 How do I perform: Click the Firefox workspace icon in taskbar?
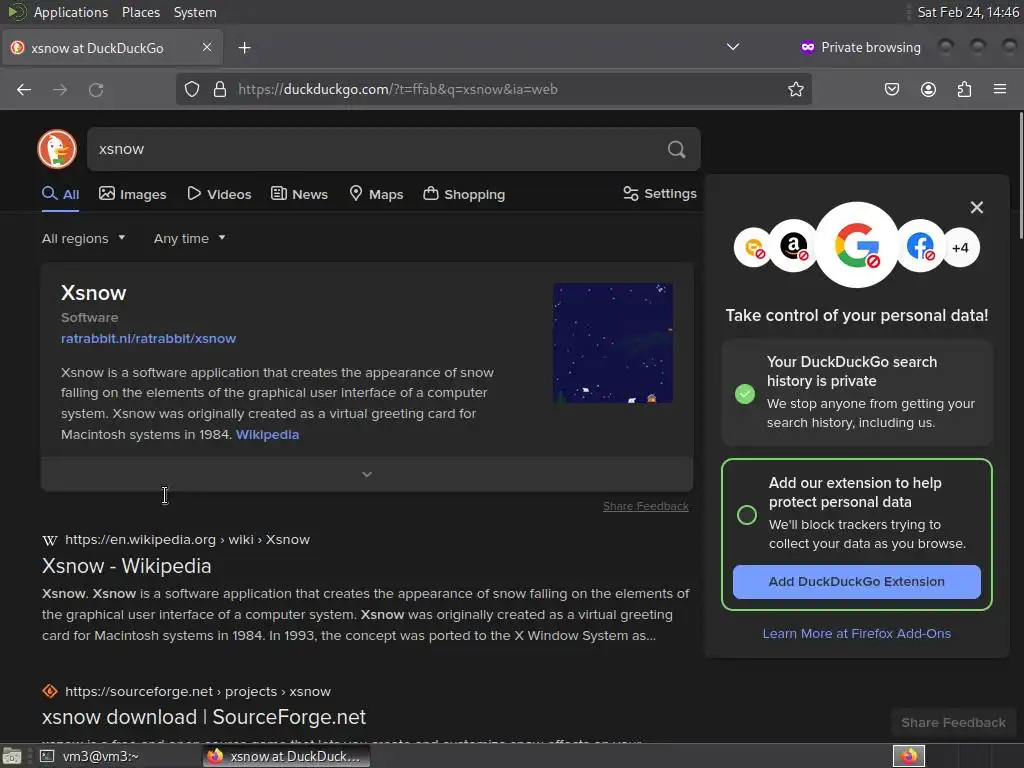coord(909,756)
